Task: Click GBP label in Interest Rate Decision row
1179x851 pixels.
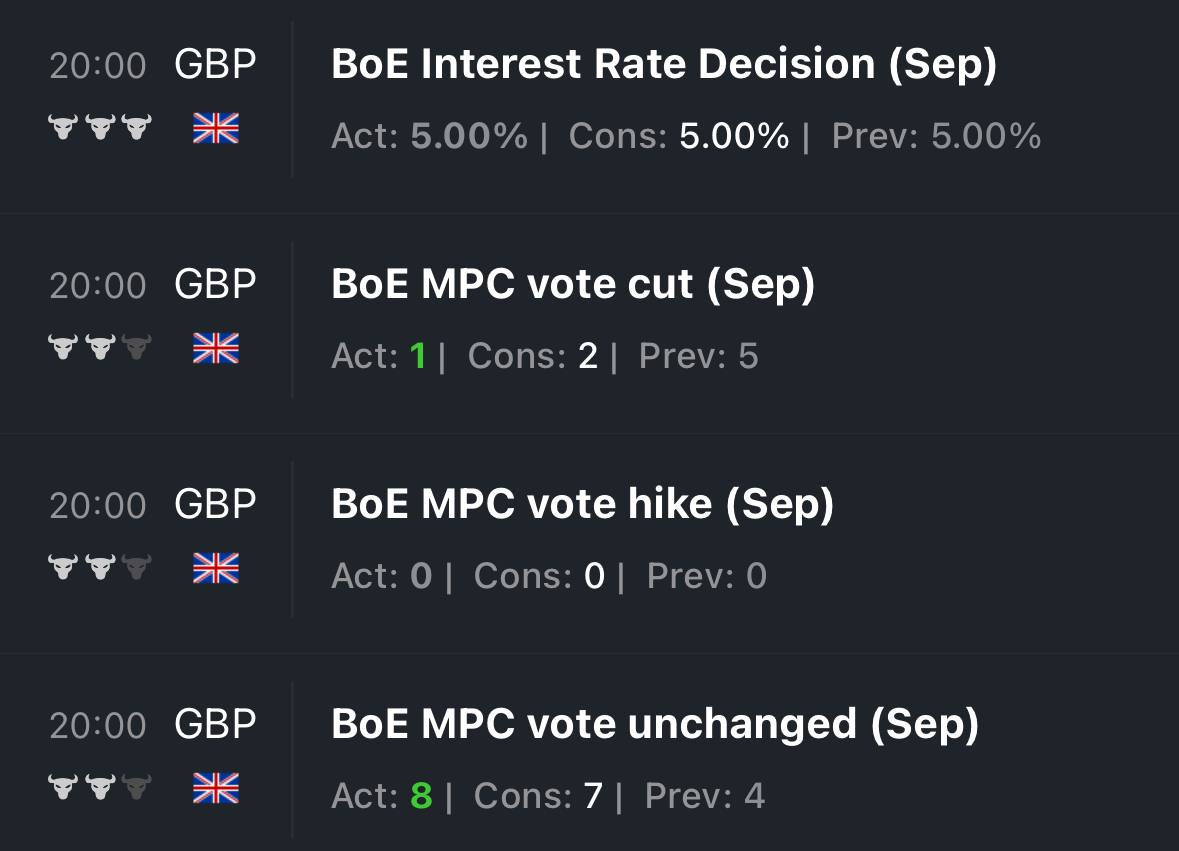Action: (215, 65)
